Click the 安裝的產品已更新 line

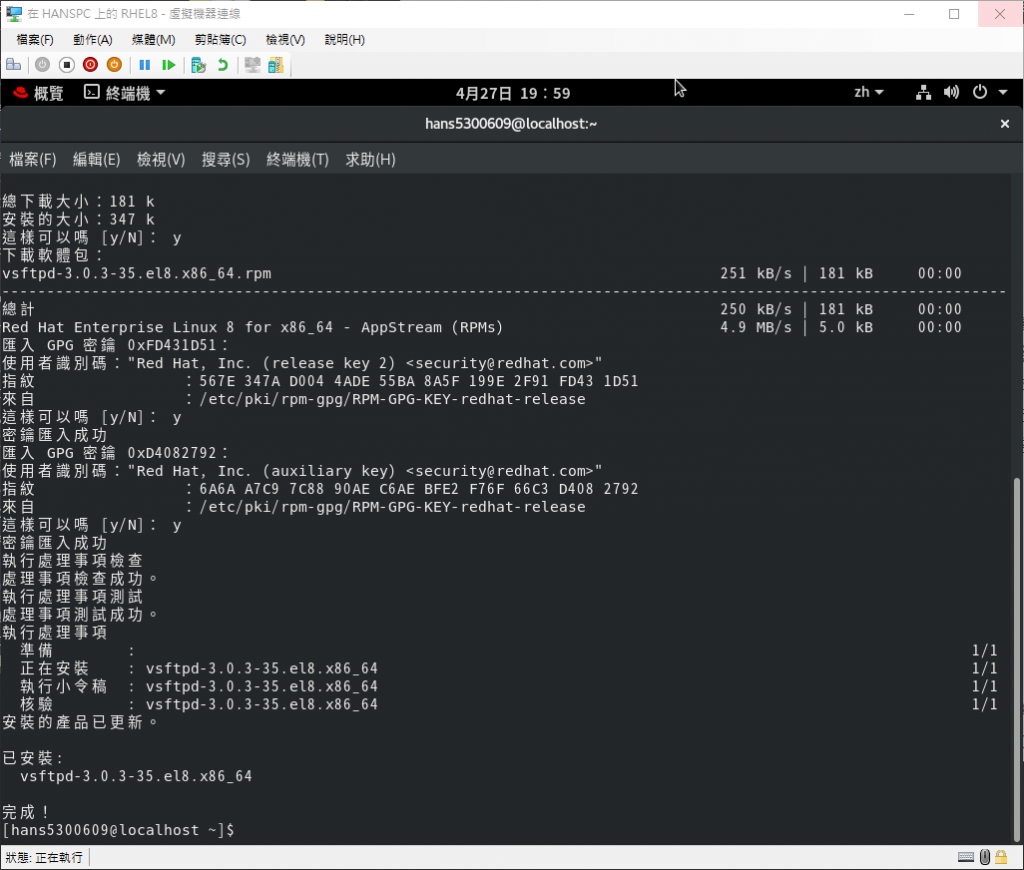click(x=80, y=722)
